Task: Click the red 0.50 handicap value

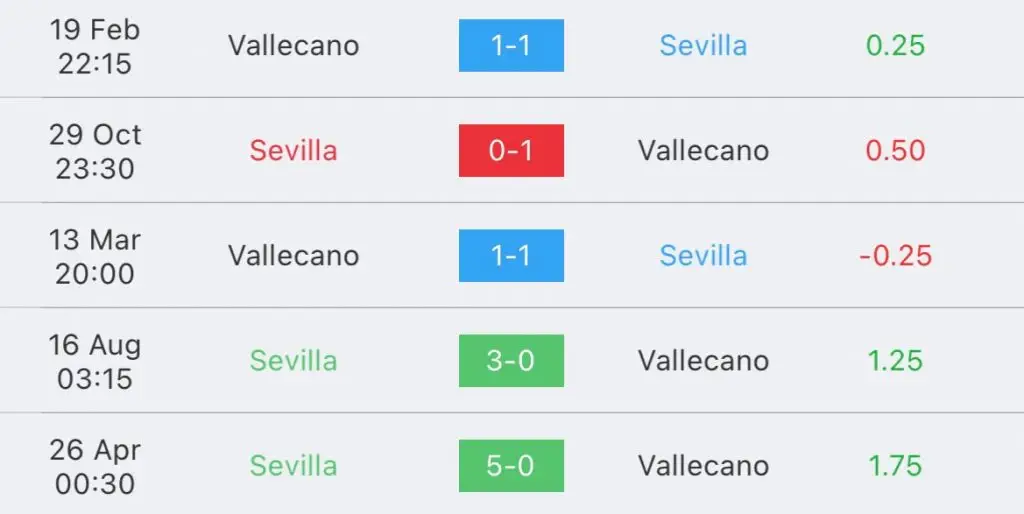Action: pyautogui.click(x=895, y=151)
